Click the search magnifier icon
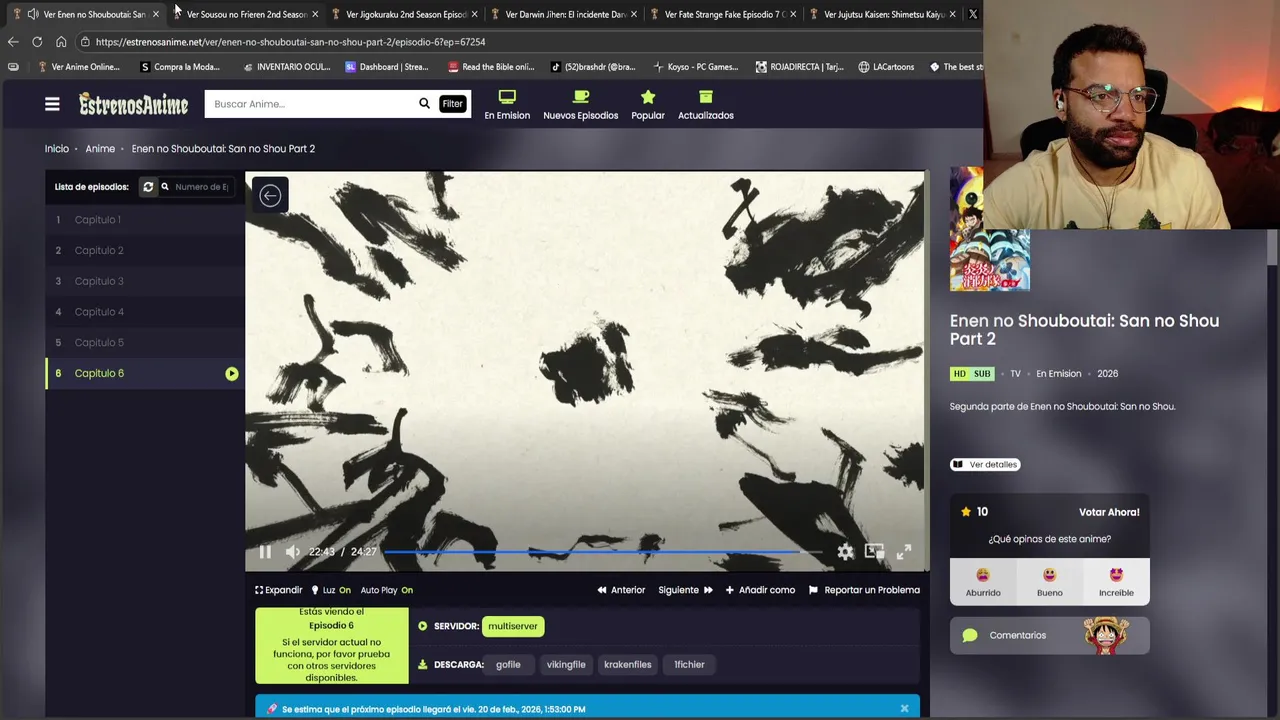 (424, 104)
